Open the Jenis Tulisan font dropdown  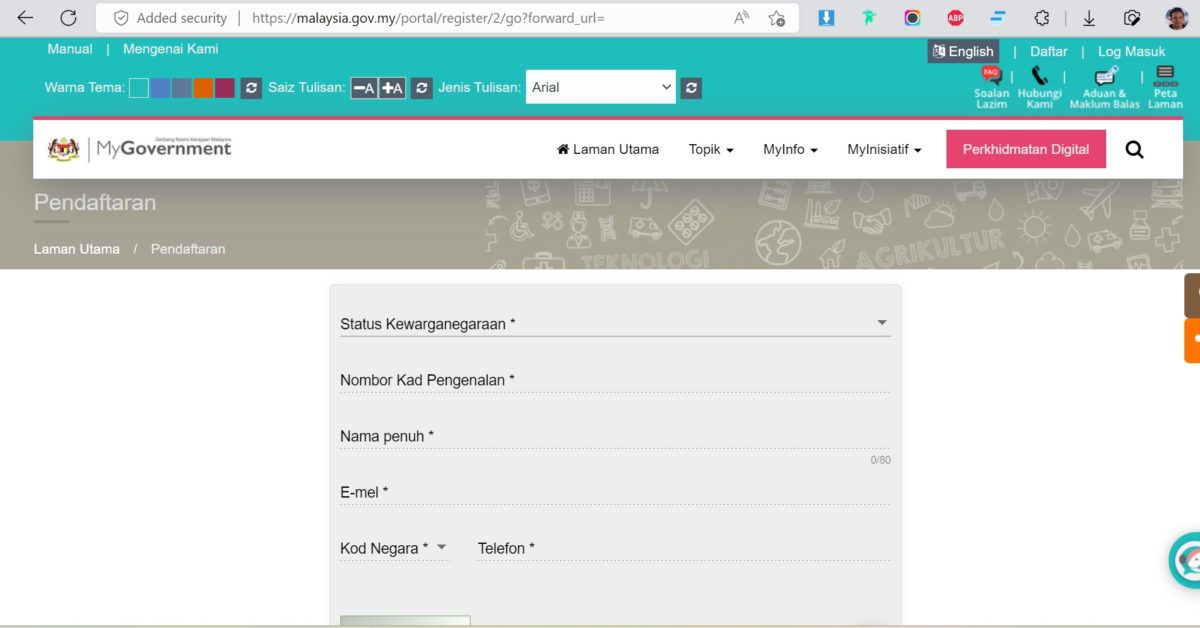(x=601, y=87)
